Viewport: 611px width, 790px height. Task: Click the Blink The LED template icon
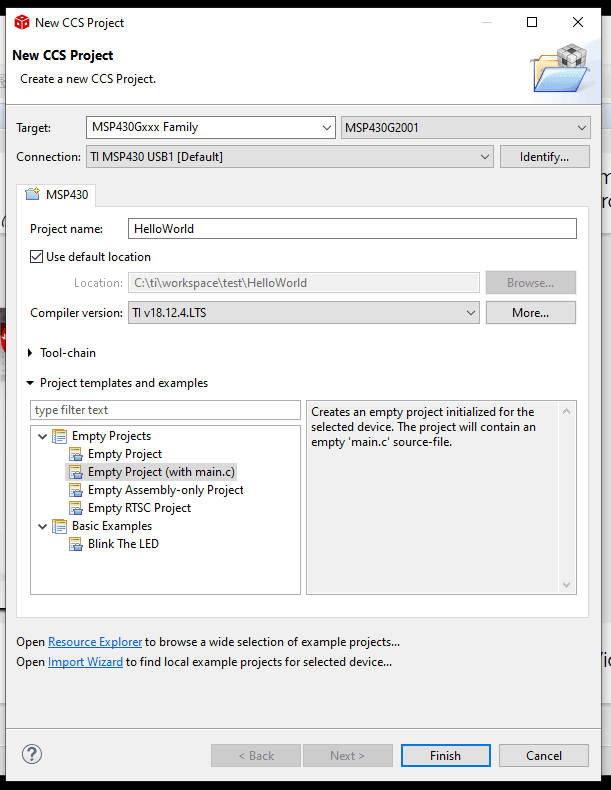click(x=75, y=544)
